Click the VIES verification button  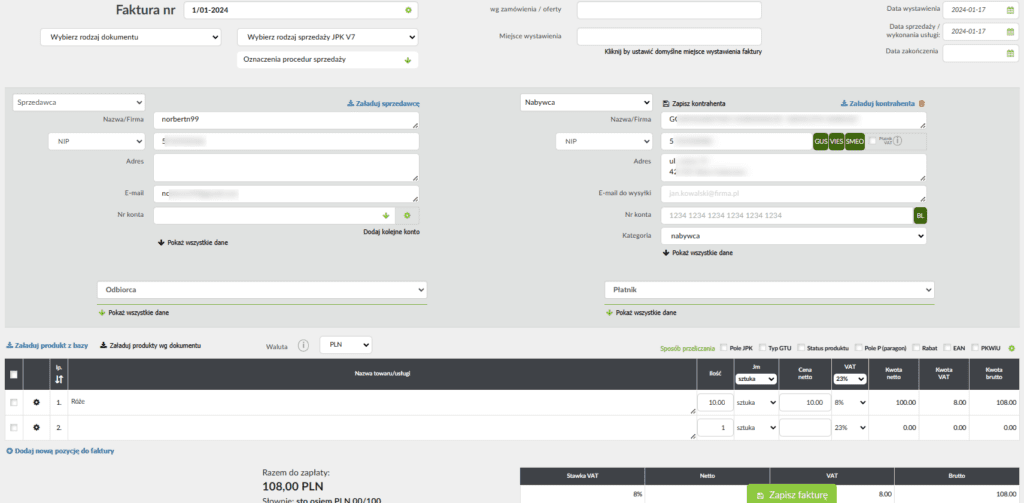point(837,142)
